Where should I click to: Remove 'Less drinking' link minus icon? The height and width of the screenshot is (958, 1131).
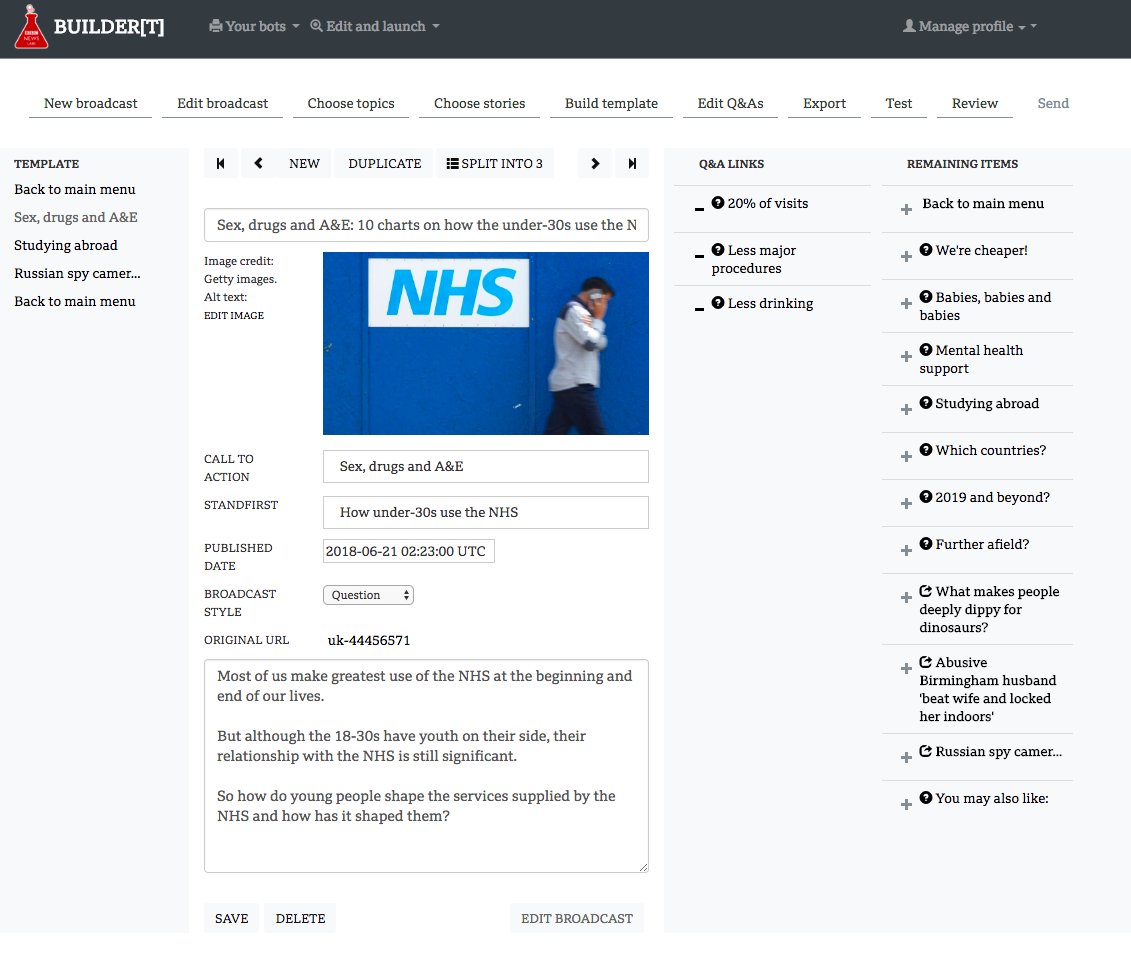[x=699, y=309]
